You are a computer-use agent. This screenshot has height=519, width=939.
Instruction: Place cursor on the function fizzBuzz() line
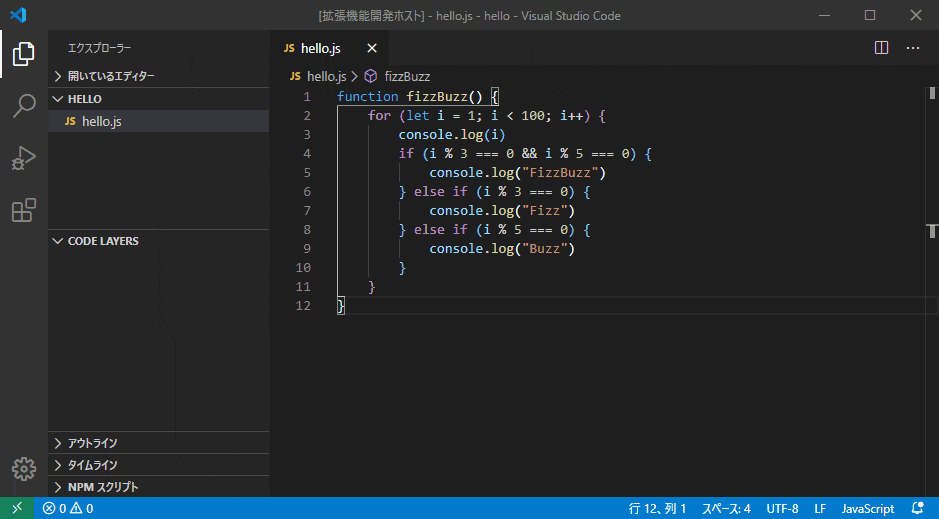(417, 96)
